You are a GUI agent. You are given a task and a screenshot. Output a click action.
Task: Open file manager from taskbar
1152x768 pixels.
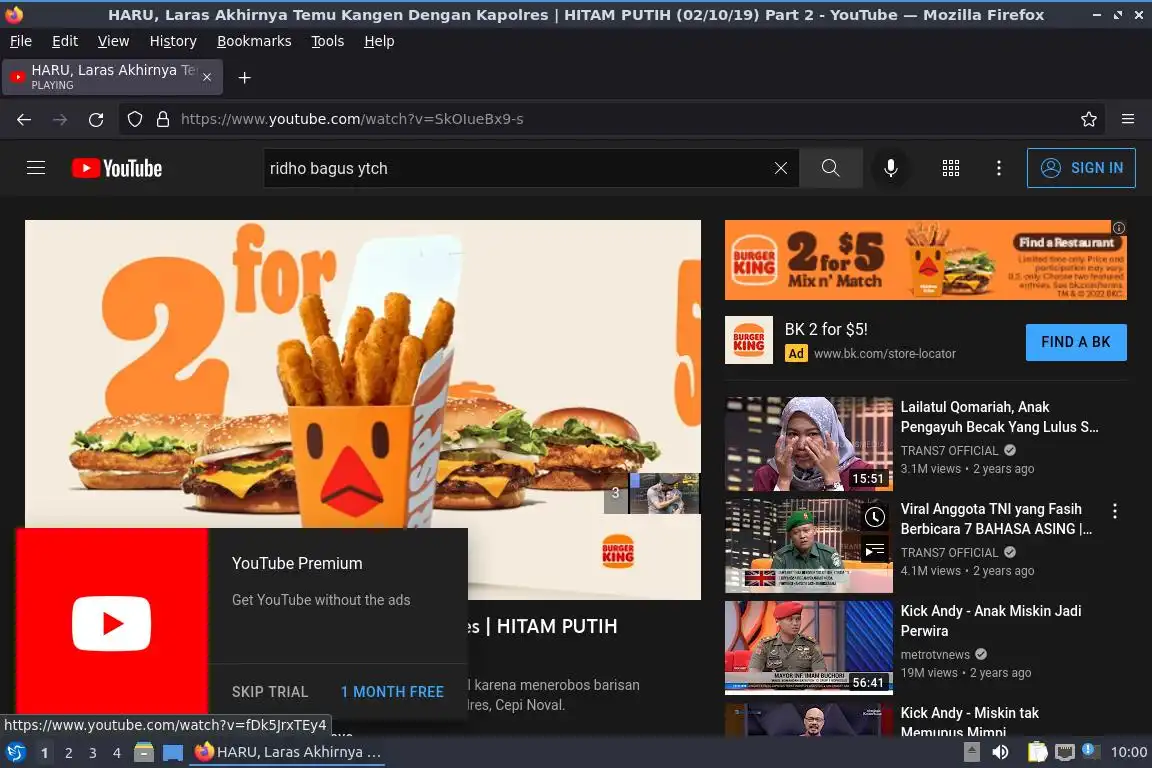pyautogui.click(x=144, y=752)
